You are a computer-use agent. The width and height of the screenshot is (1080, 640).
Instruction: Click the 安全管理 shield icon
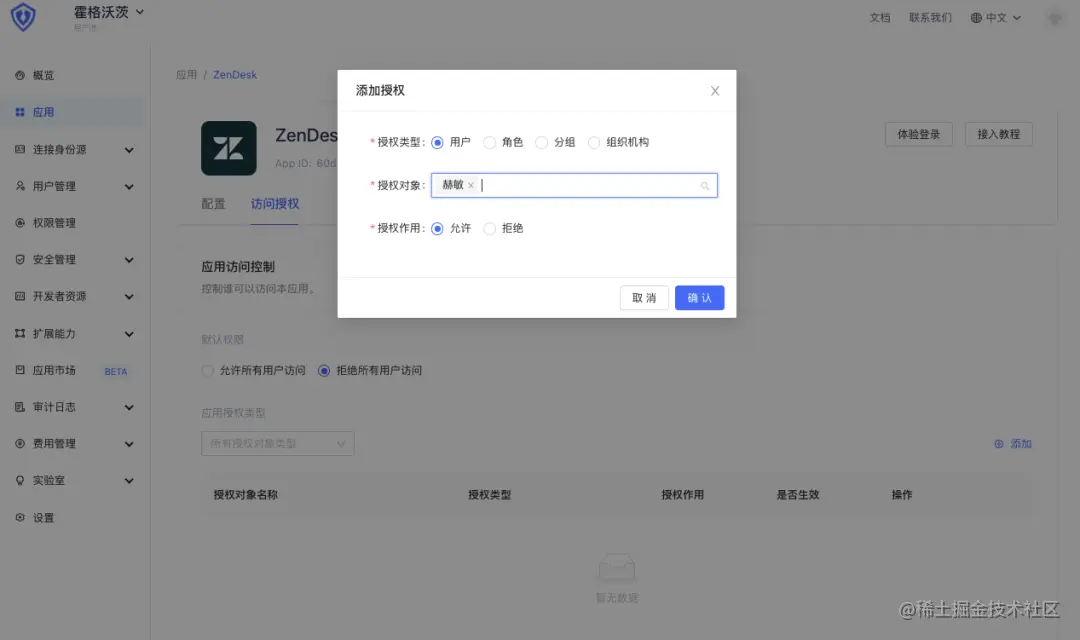[20, 260]
